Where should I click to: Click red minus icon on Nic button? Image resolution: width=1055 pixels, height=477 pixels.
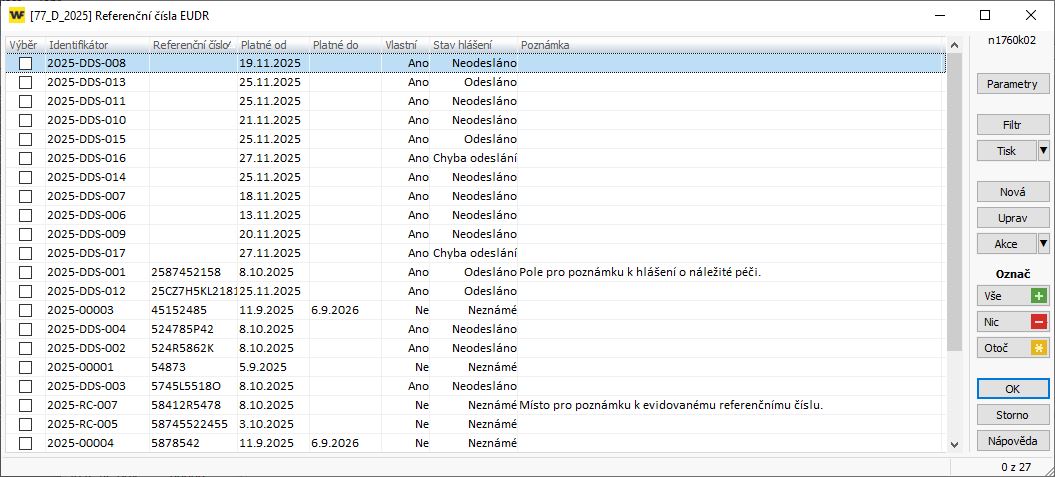1038,322
